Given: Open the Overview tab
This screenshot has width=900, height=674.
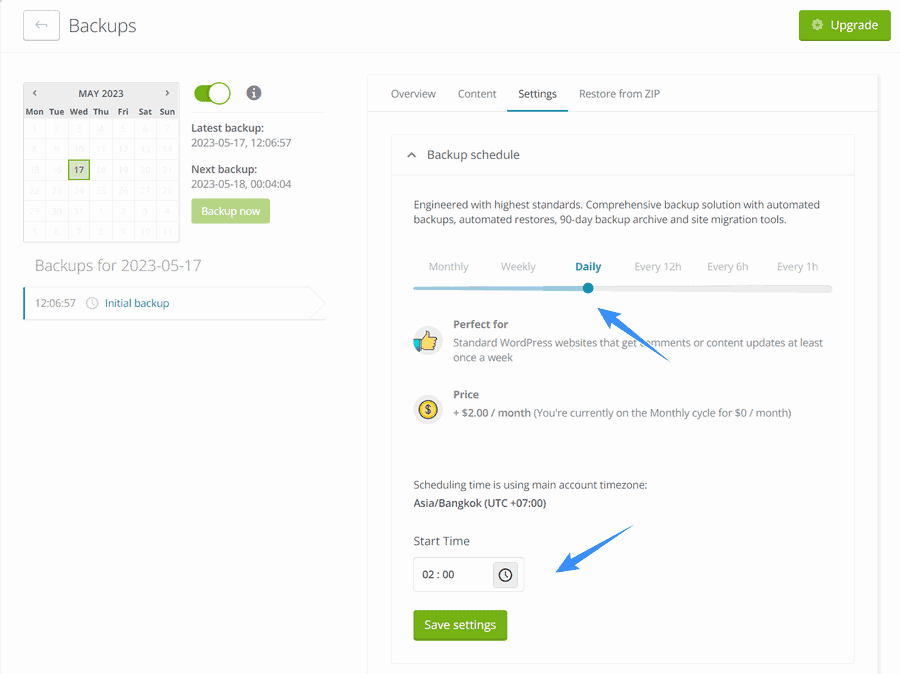Looking at the screenshot, I should tap(413, 94).
